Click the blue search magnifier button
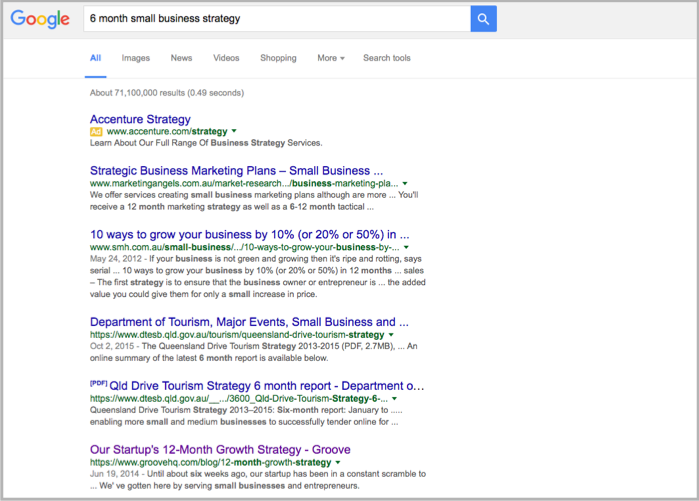The image size is (699, 501). pyautogui.click(x=483, y=19)
